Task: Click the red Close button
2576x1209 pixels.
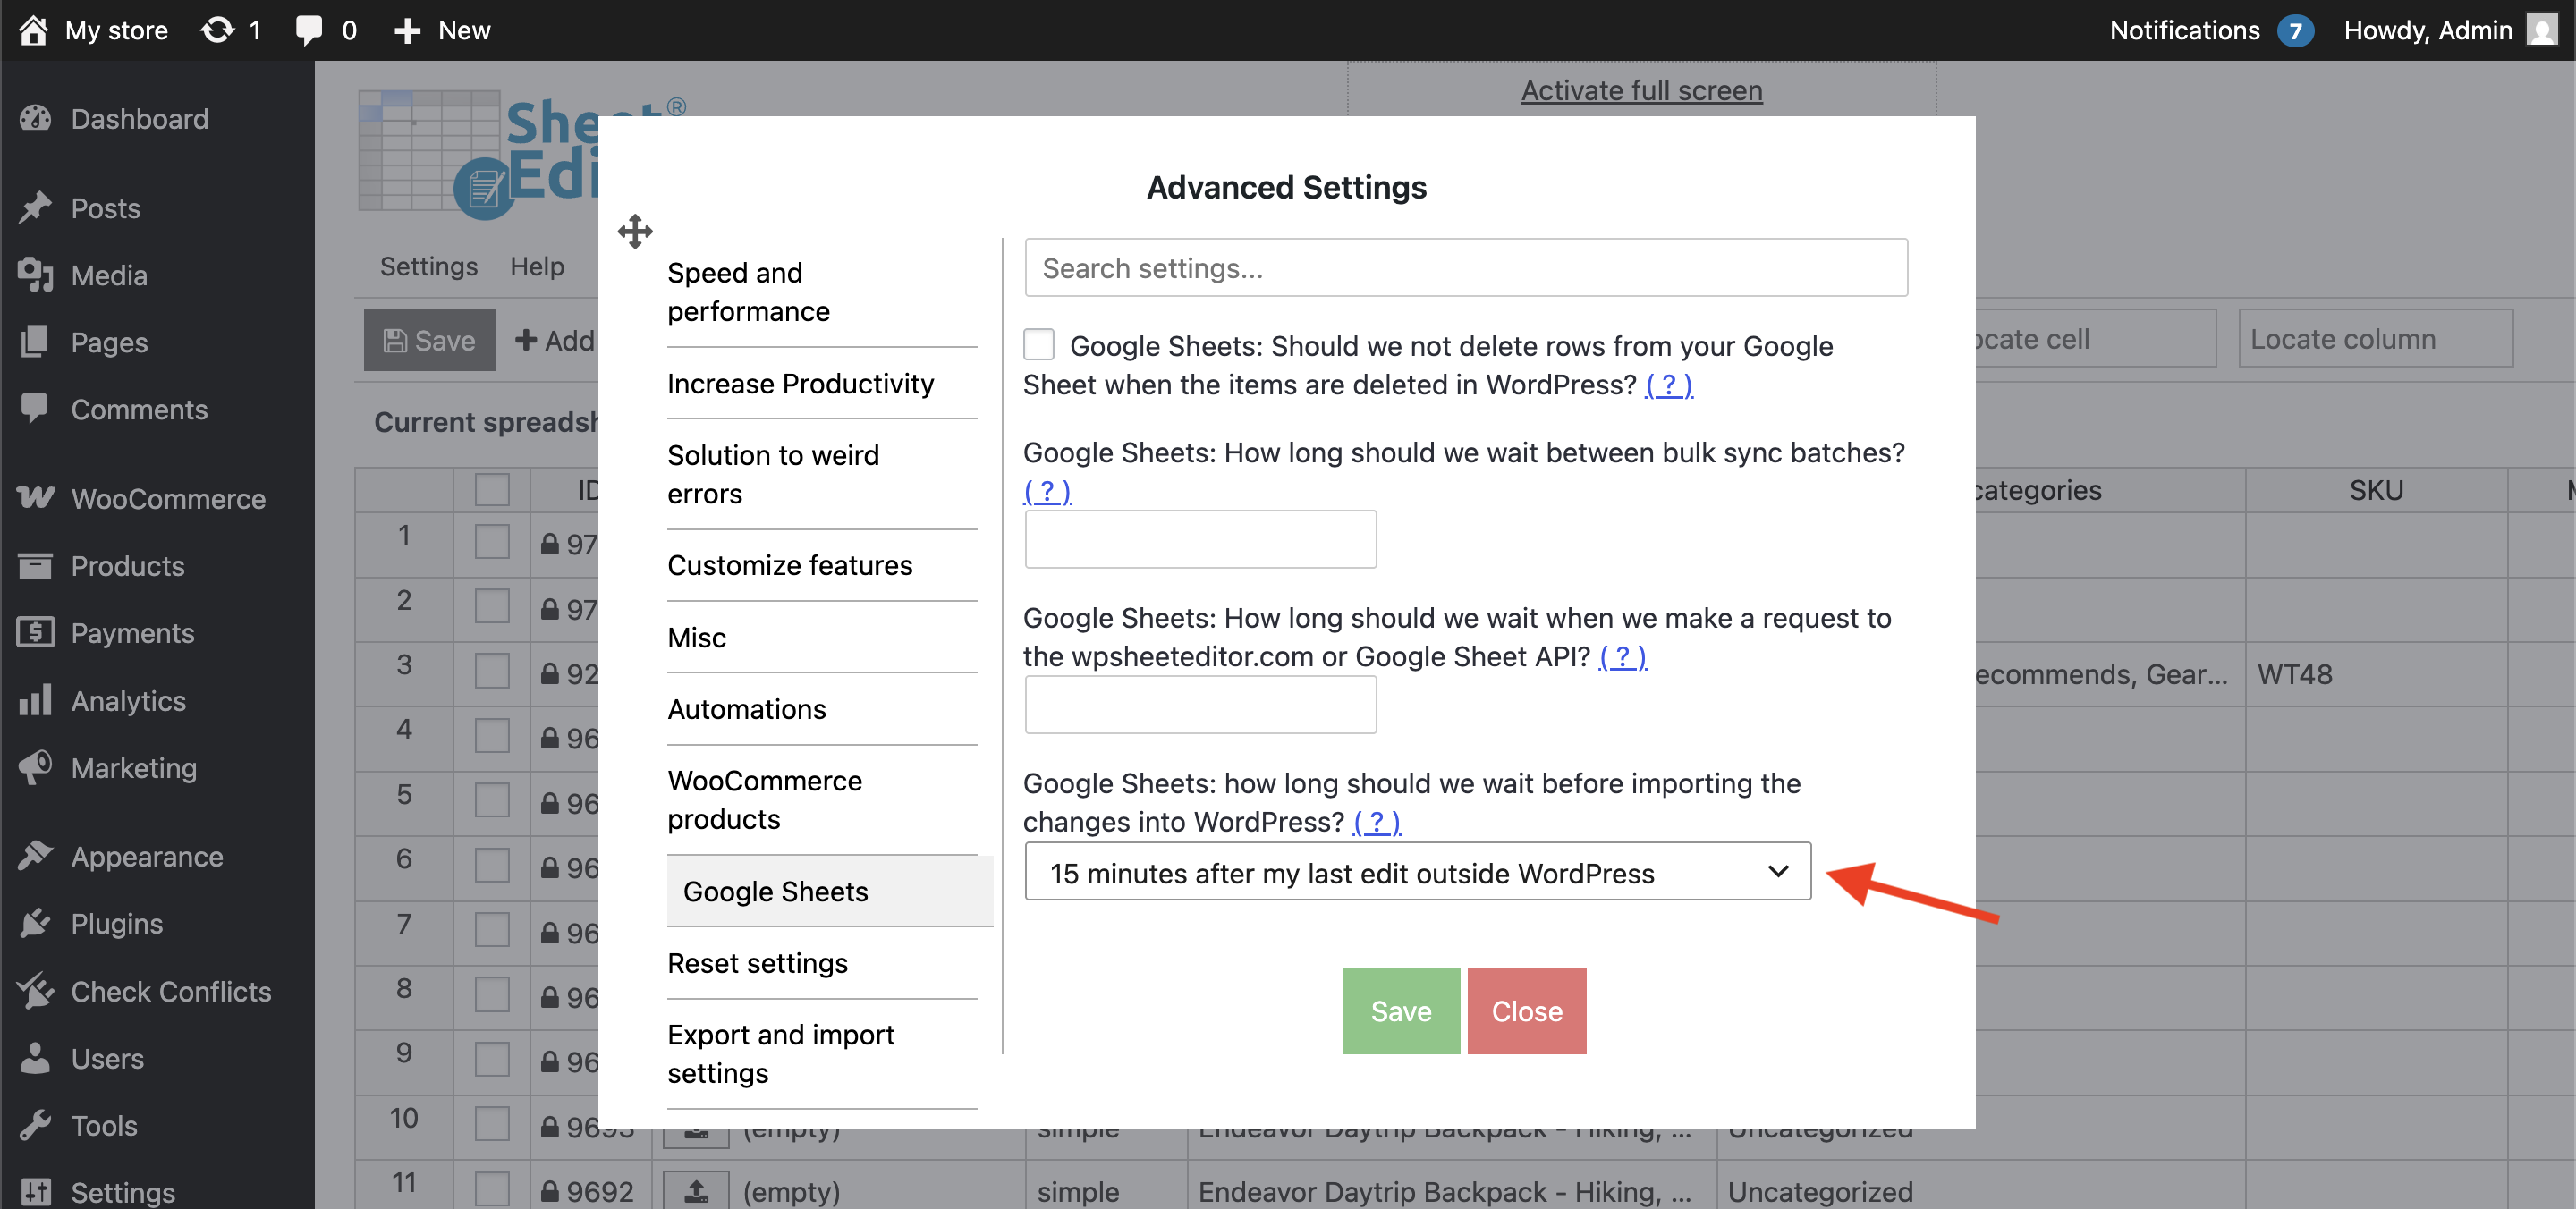Action: (x=1527, y=1011)
